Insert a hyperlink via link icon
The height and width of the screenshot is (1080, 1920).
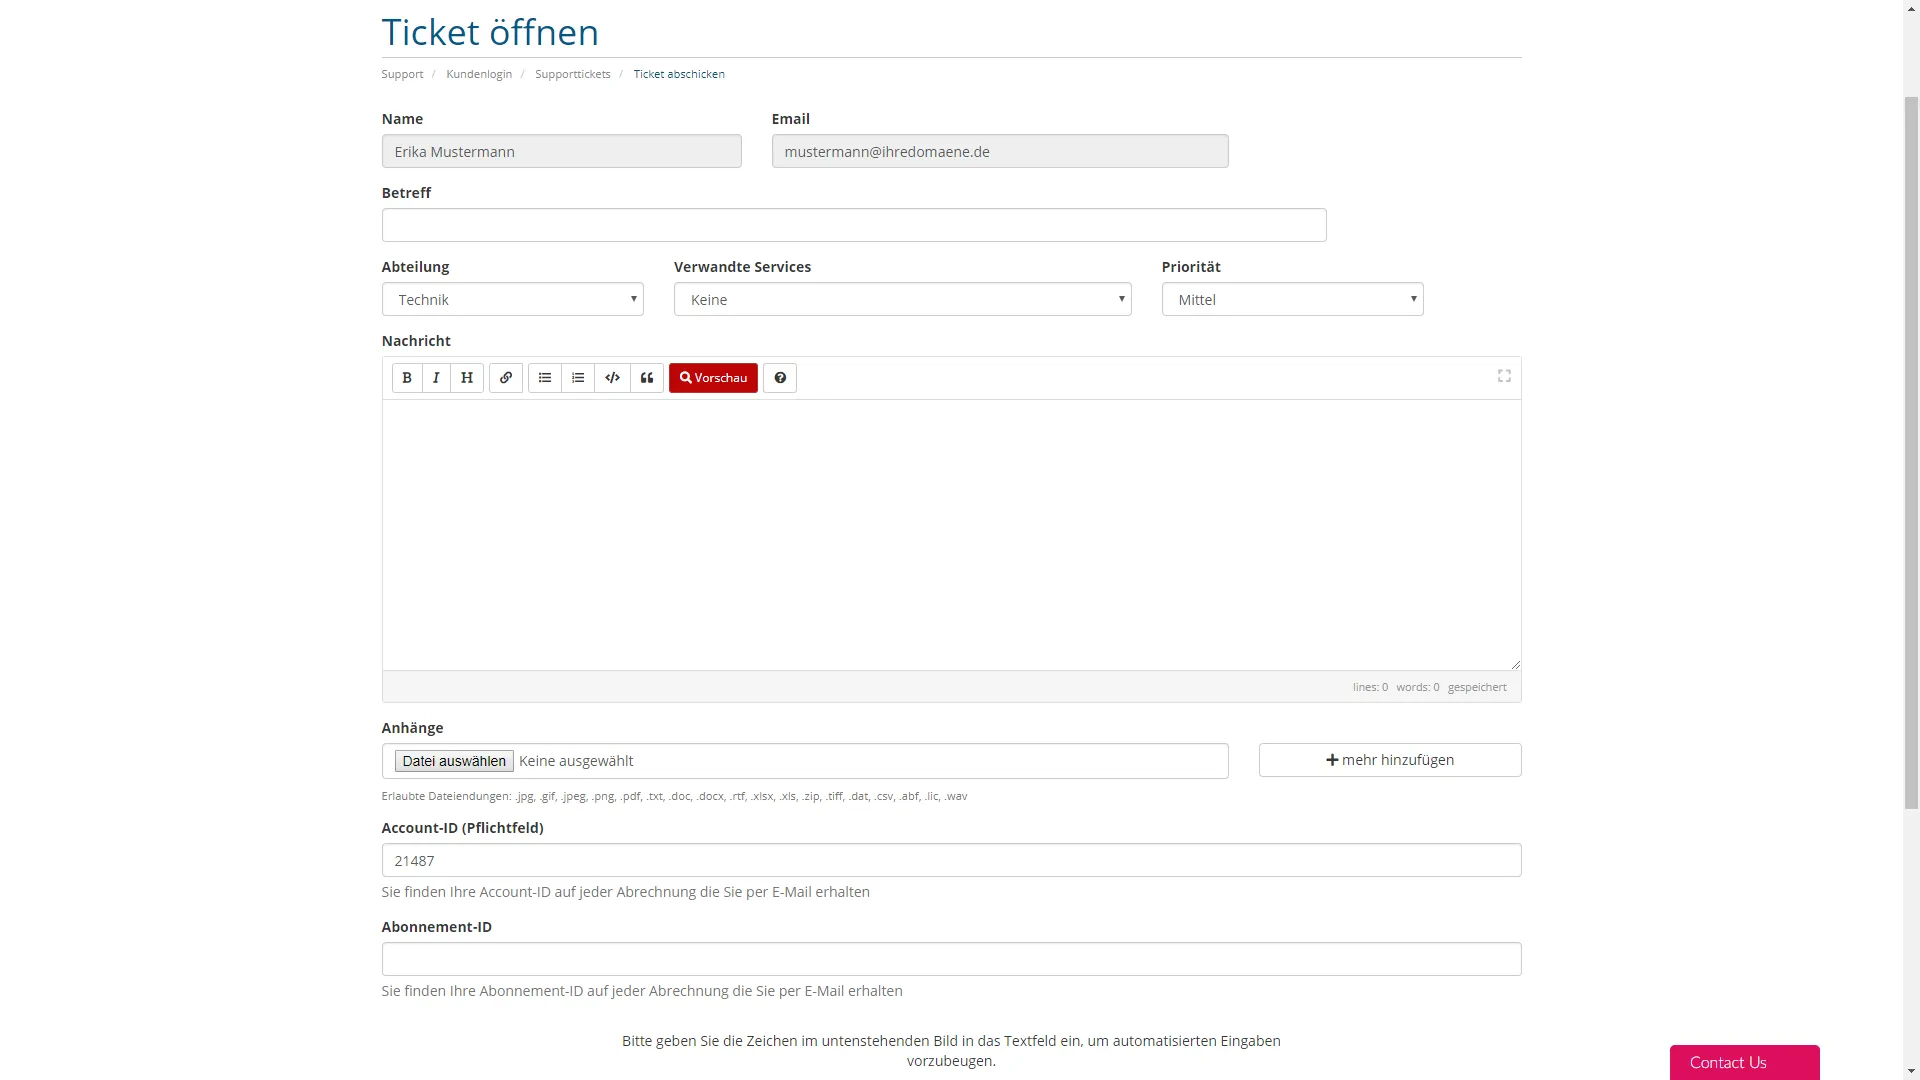click(x=506, y=378)
